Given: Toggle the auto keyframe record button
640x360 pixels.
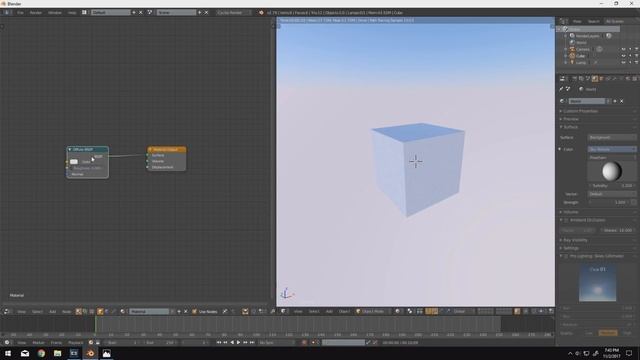Looking at the screenshot, I should tap(304, 342).
